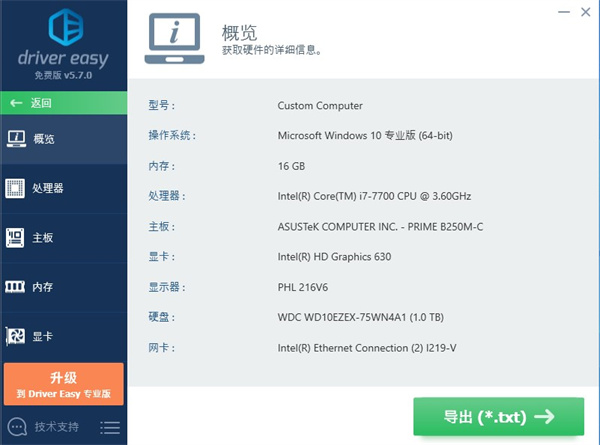Select the WDC WD10EZEX hard disk value
Viewport: 600px width, 445px height.
(361, 318)
